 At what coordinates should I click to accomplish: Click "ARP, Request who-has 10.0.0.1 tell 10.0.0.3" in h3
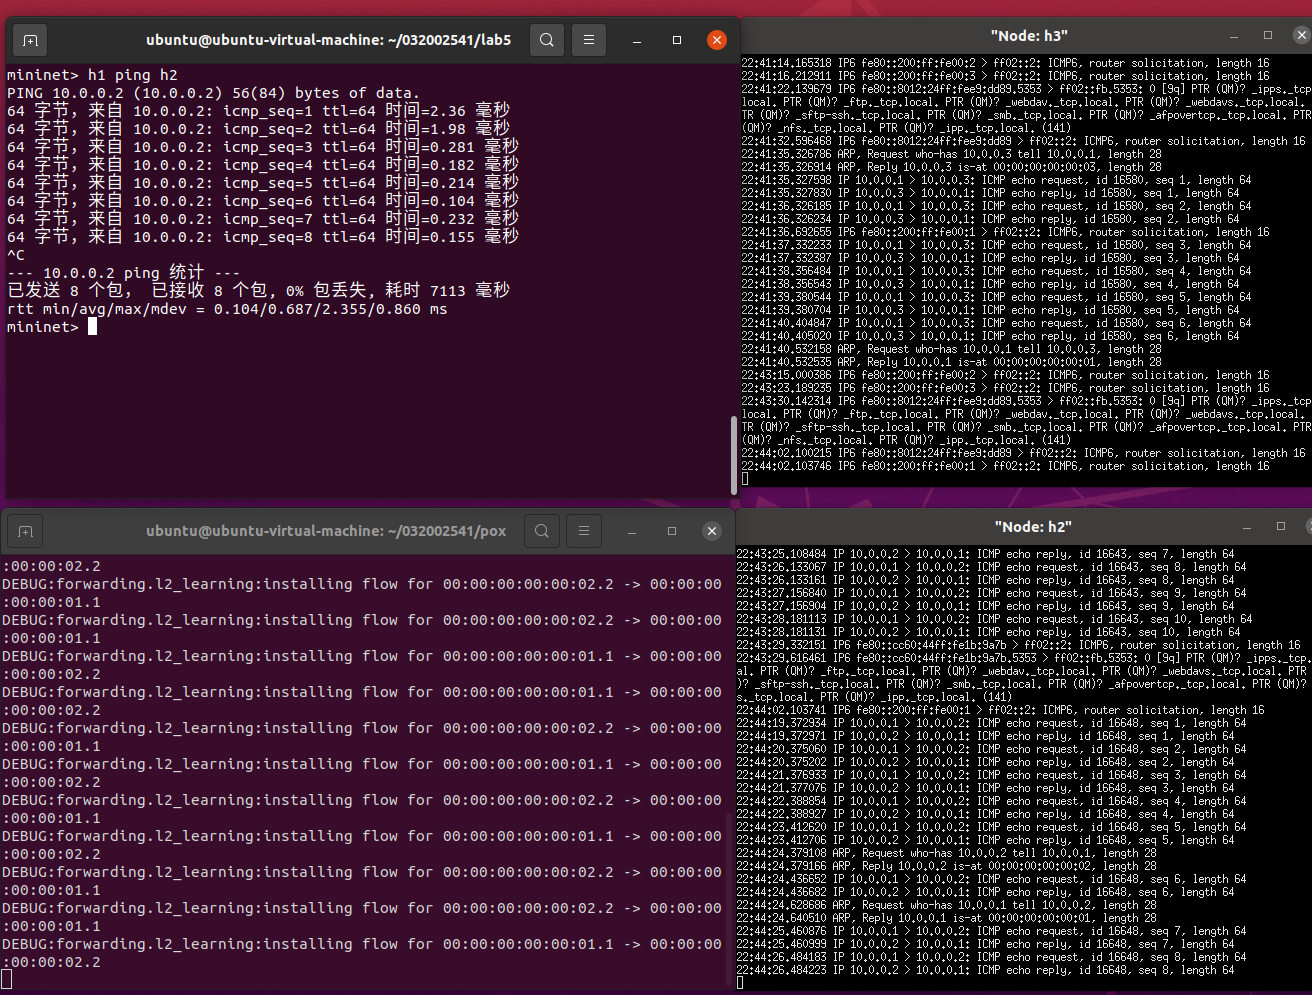tap(951, 349)
